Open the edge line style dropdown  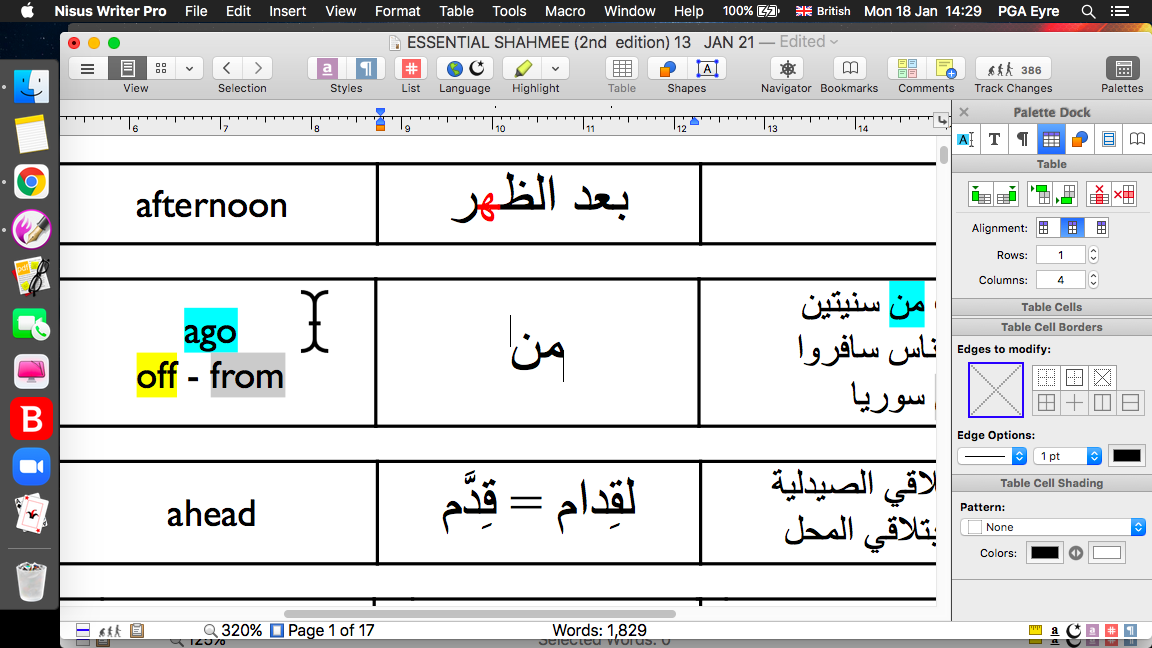(991, 456)
